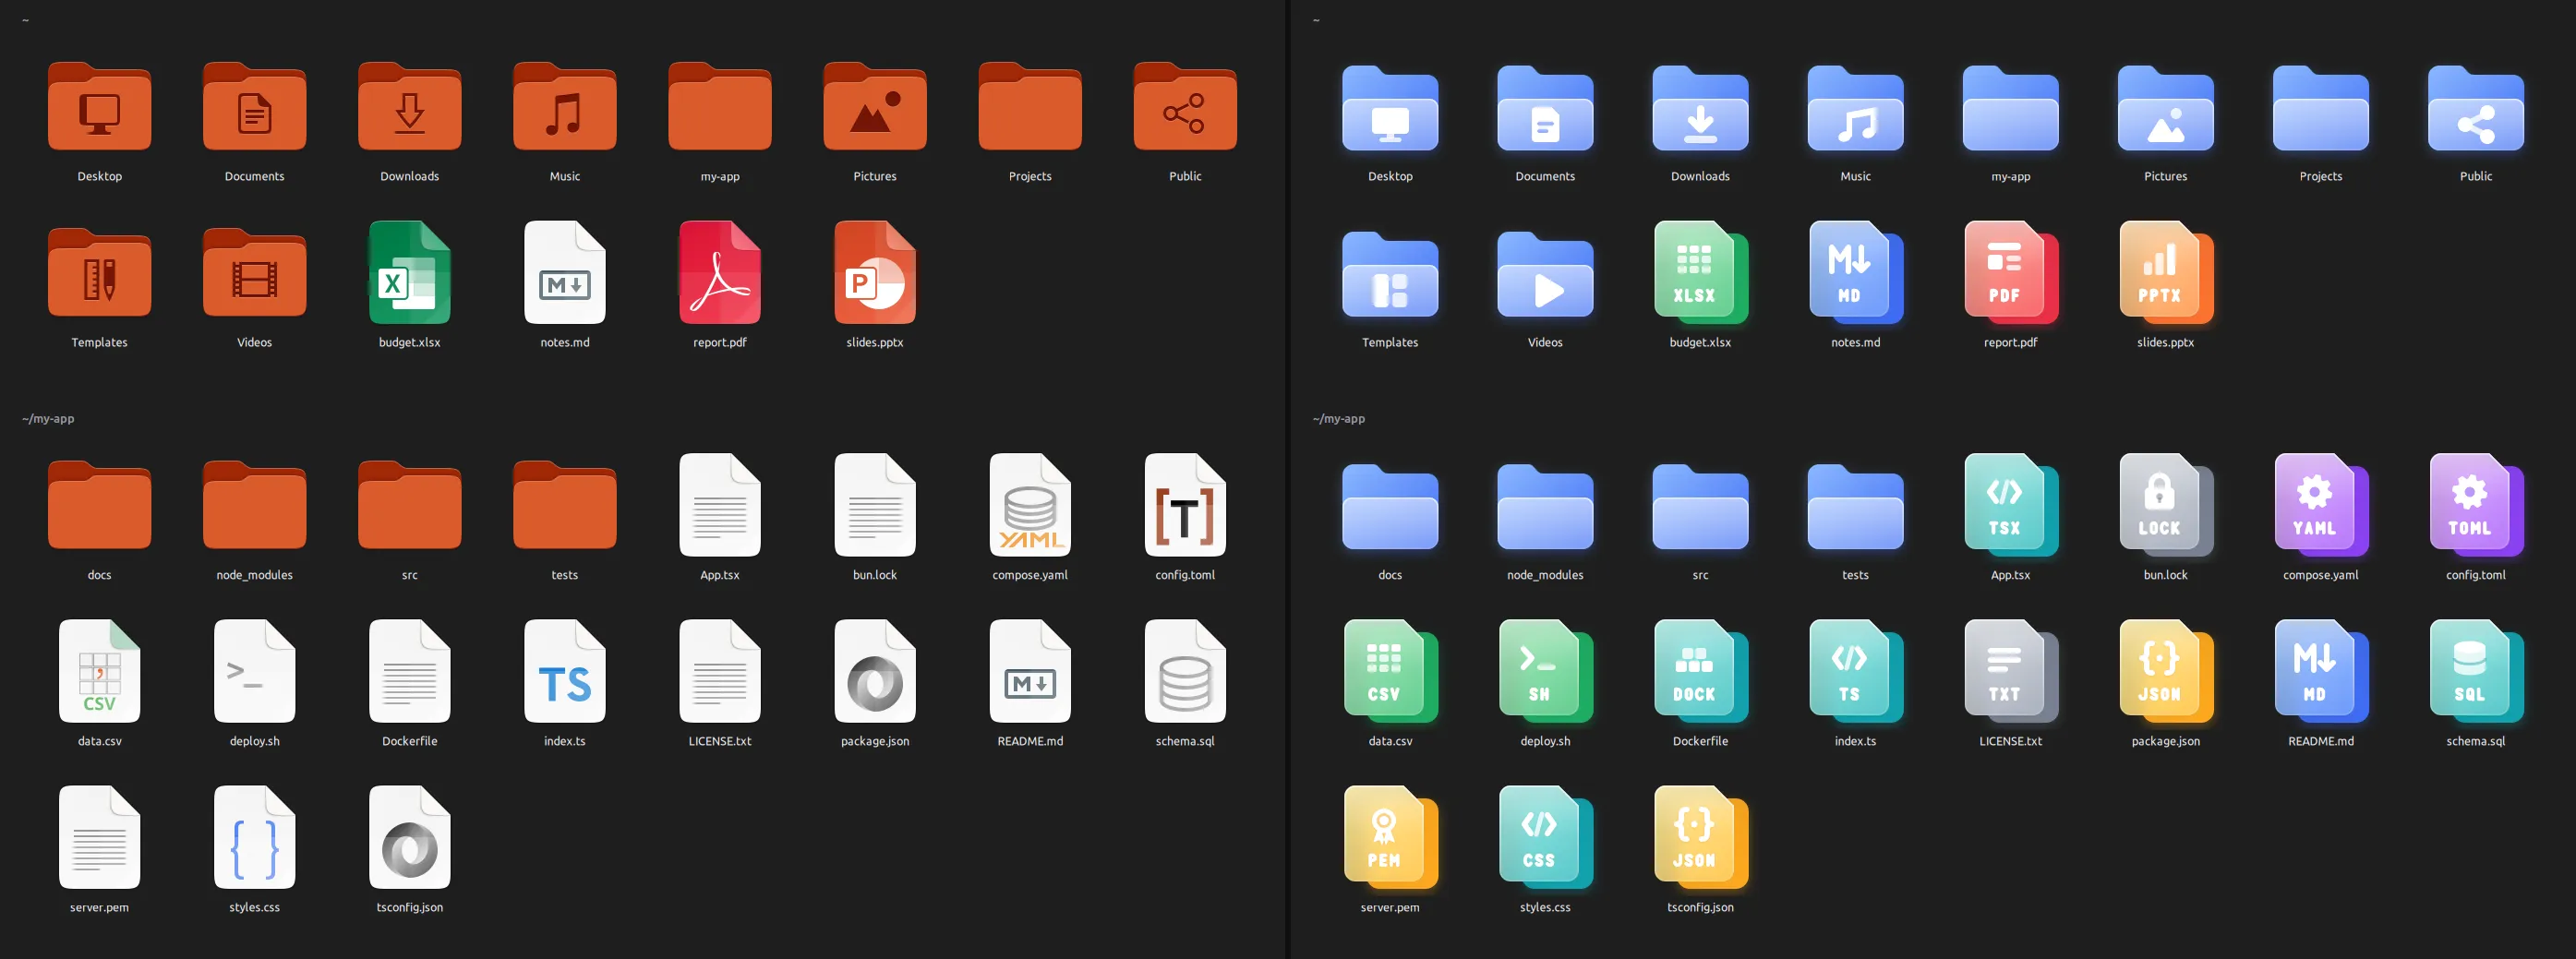The height and width of the screenshot is (959, 2576).
Task: Click the ~/my-app path heading in left pane
Action: (48, 419)
